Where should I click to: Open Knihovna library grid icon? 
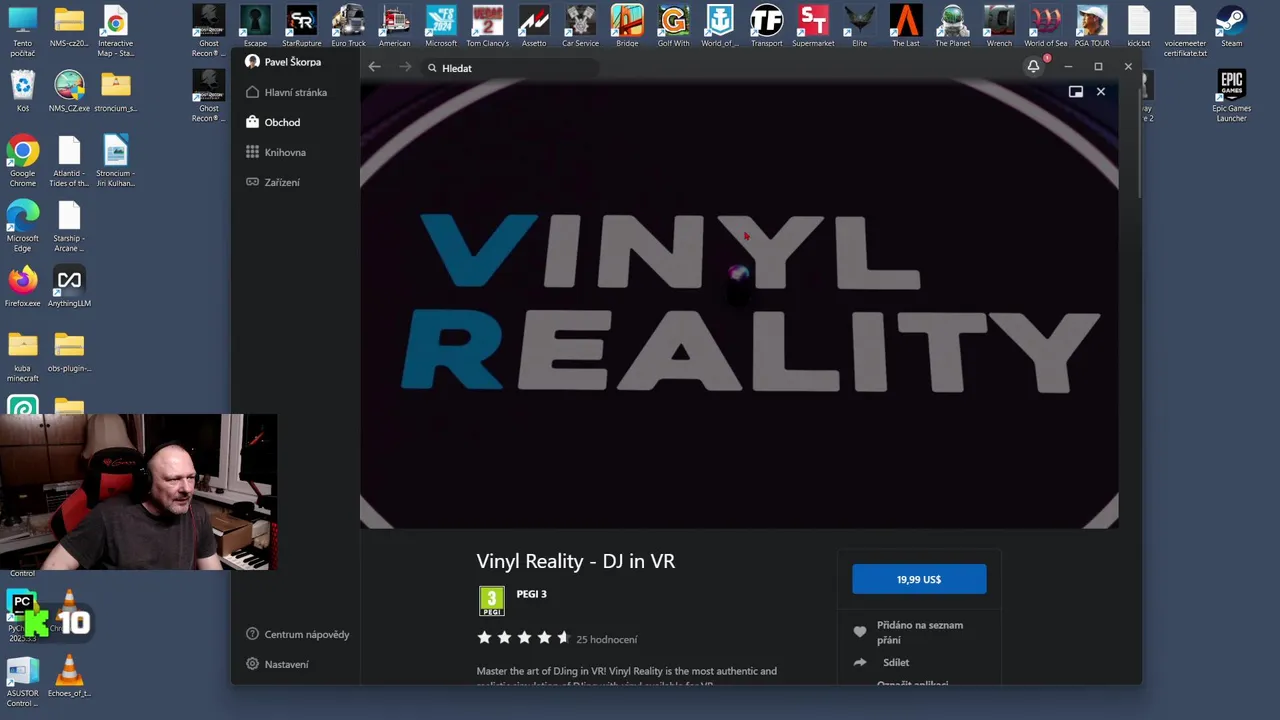pos(252,152)
